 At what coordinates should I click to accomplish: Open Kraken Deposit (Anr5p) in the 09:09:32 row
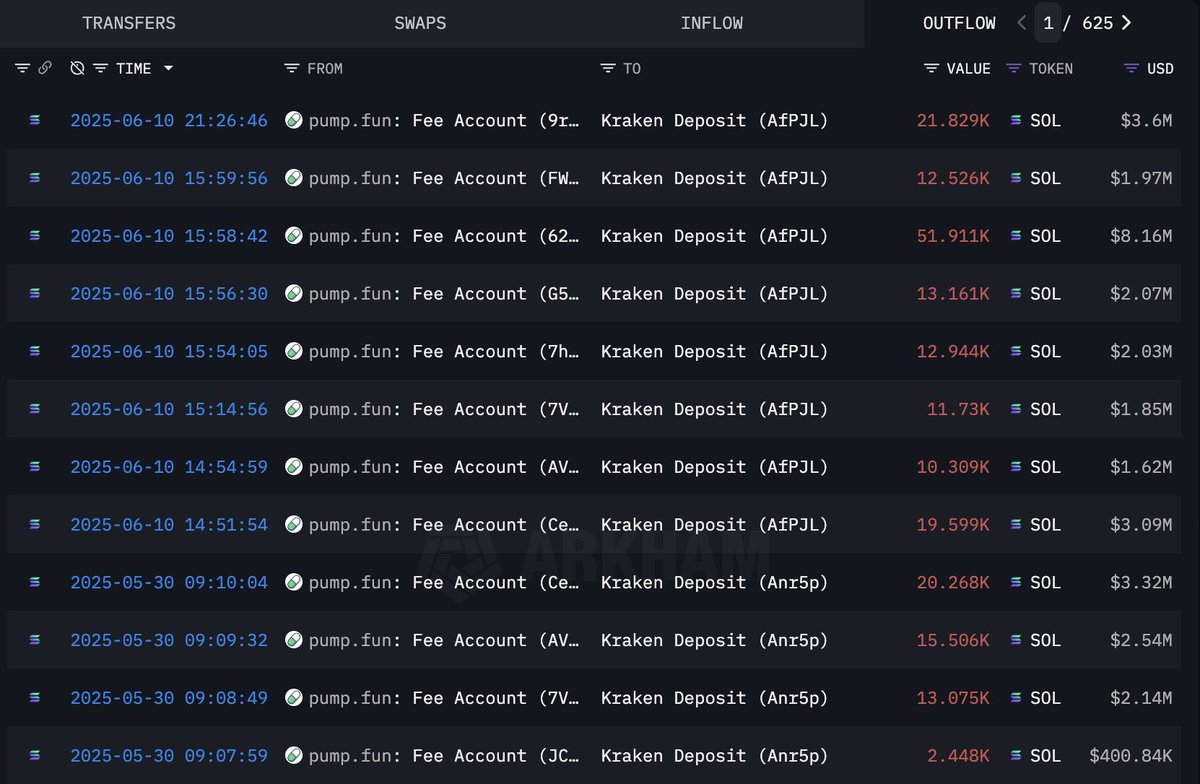(x=715, y=640)
